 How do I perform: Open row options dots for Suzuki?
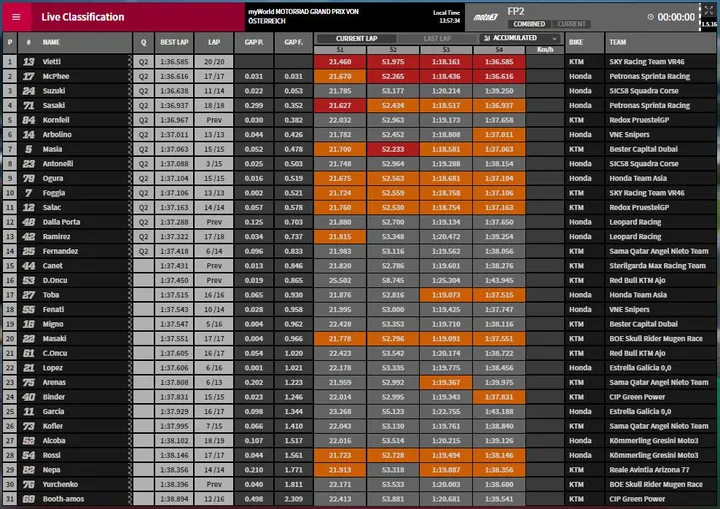pos(129,91)
